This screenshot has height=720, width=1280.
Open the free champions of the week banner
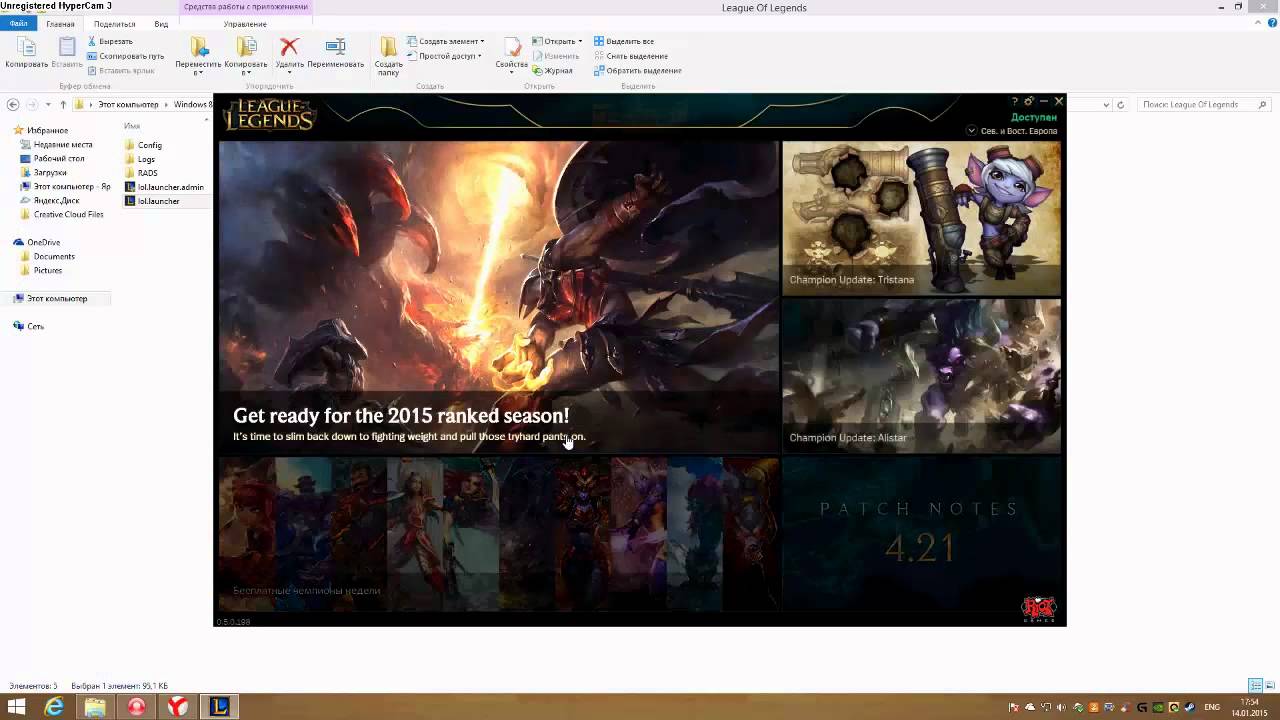coord(498,534)
